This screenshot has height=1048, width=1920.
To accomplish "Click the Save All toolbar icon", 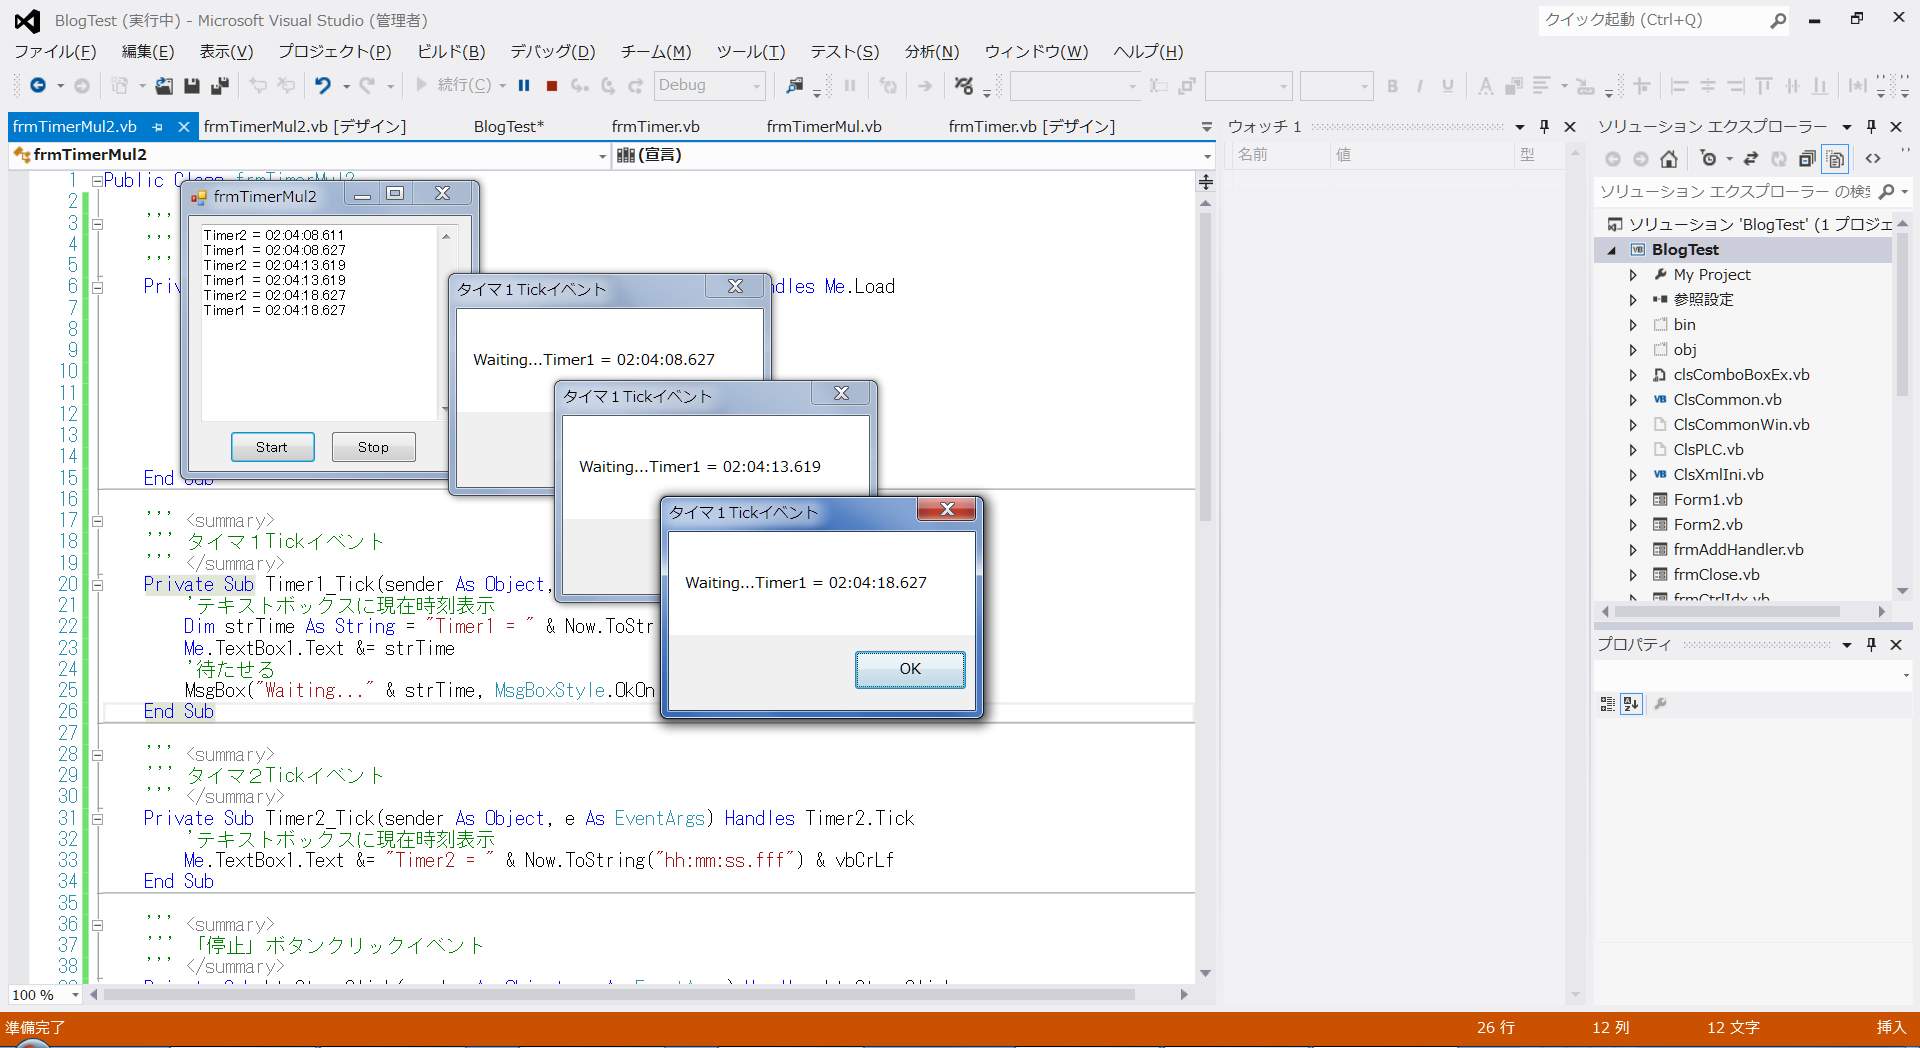I will click(220, 86).
